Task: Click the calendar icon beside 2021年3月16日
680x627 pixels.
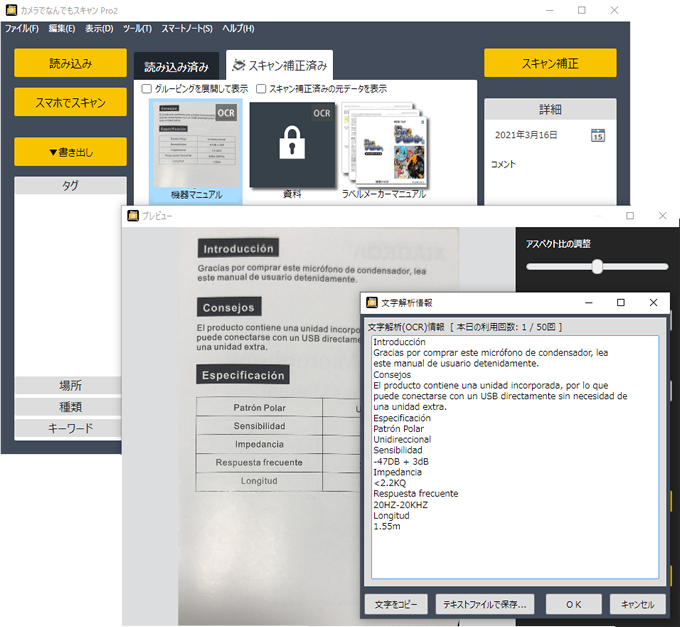Action: pos(597,136)
